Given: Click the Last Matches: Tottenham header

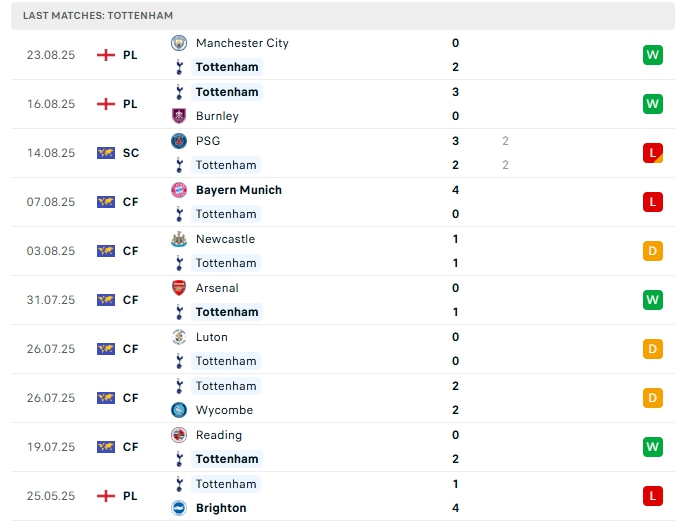Looking at the screenshot, I should (x=98, y=16).
